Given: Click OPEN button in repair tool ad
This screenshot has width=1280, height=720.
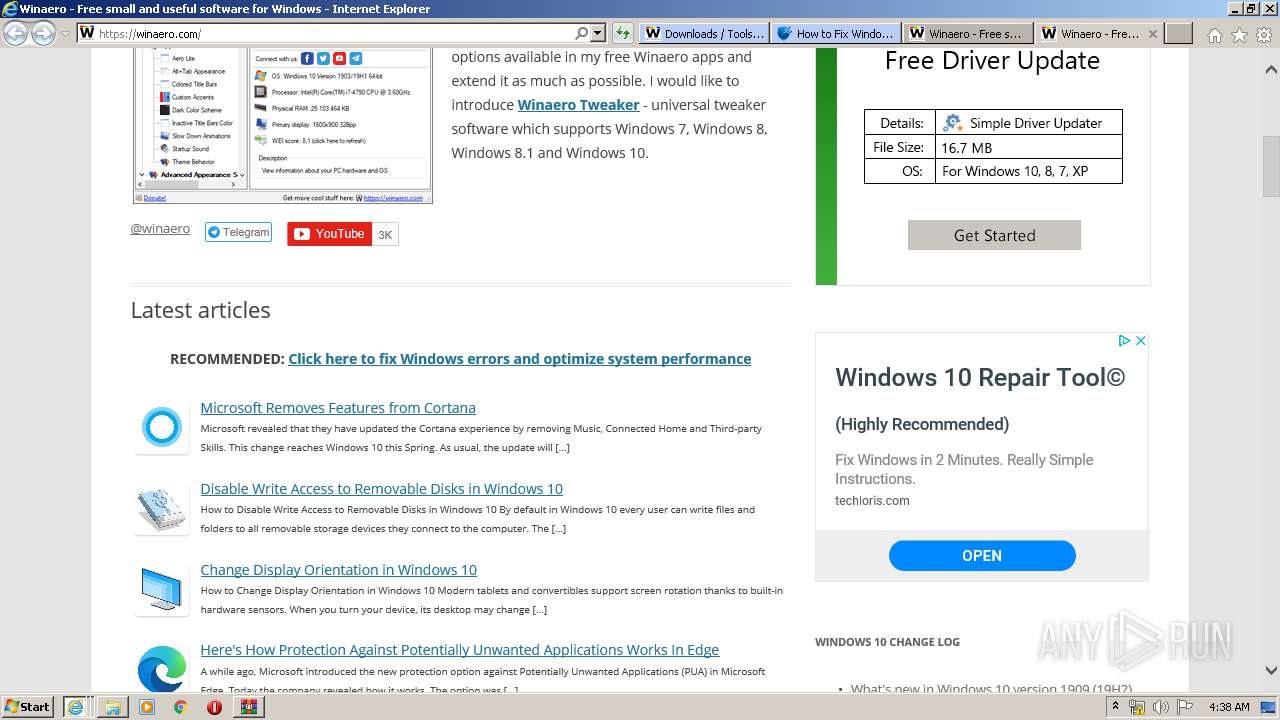Looking at the screenshot, I should pos(982,556).
